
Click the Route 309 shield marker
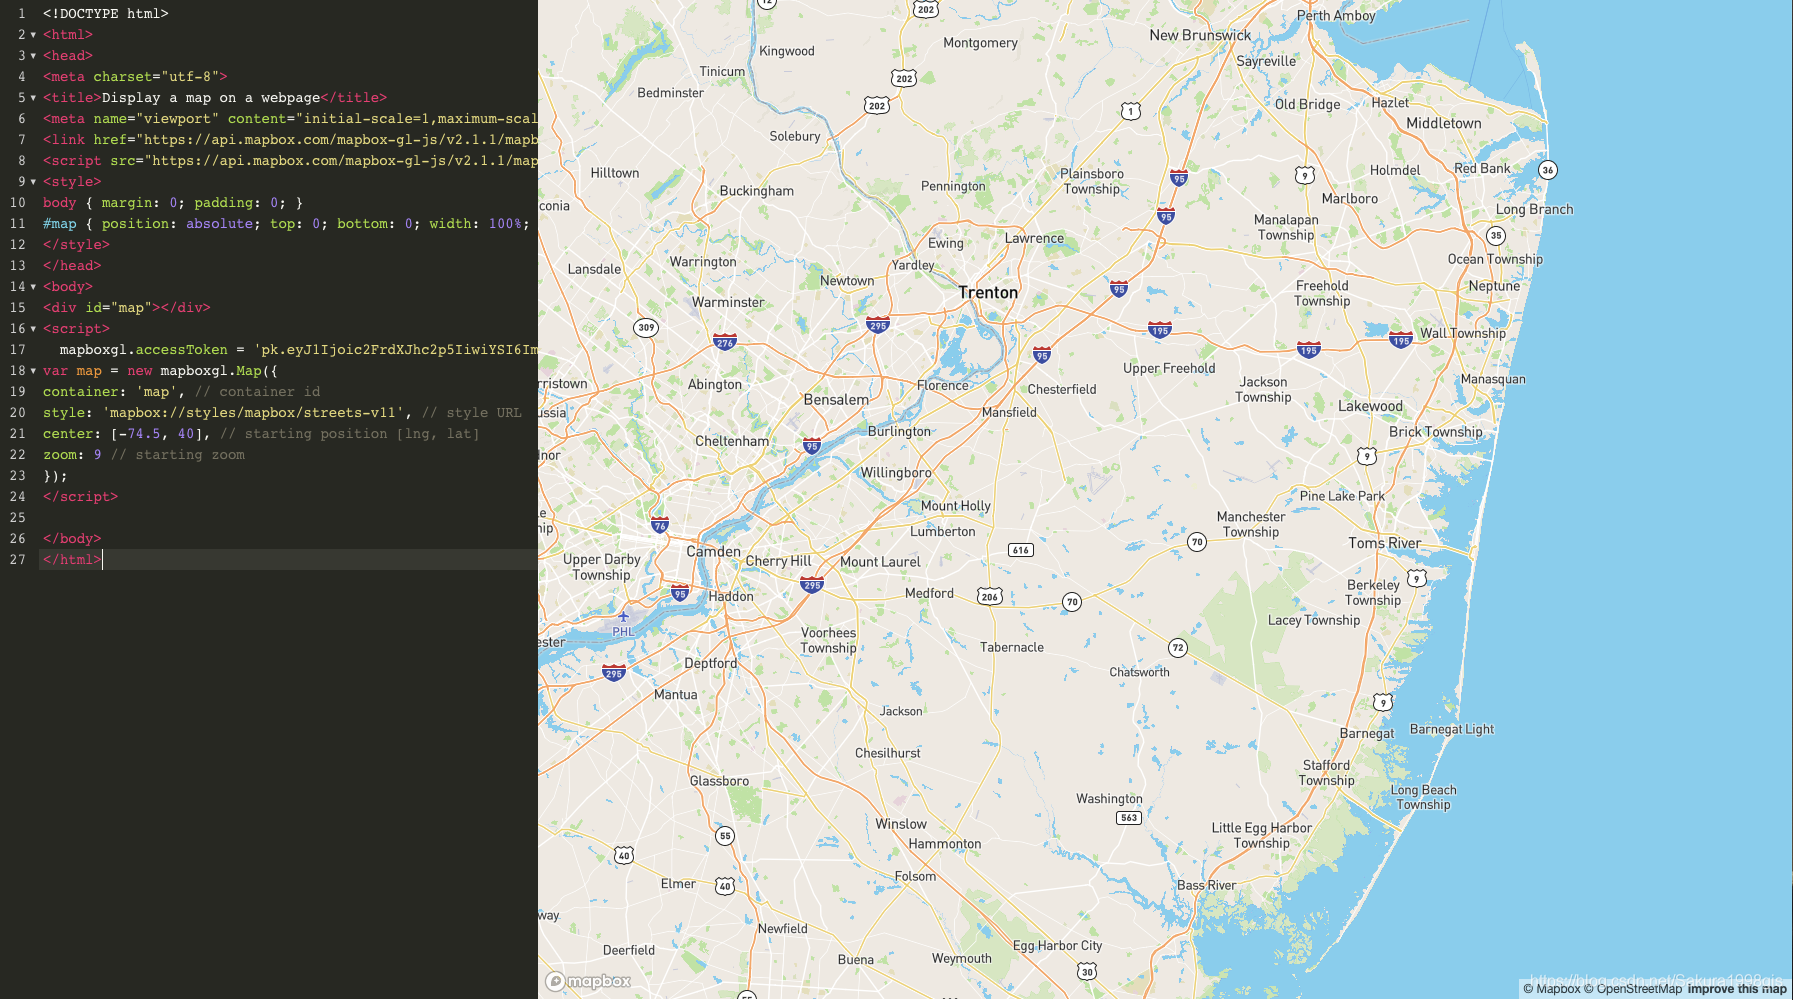(x=647, y=328)
